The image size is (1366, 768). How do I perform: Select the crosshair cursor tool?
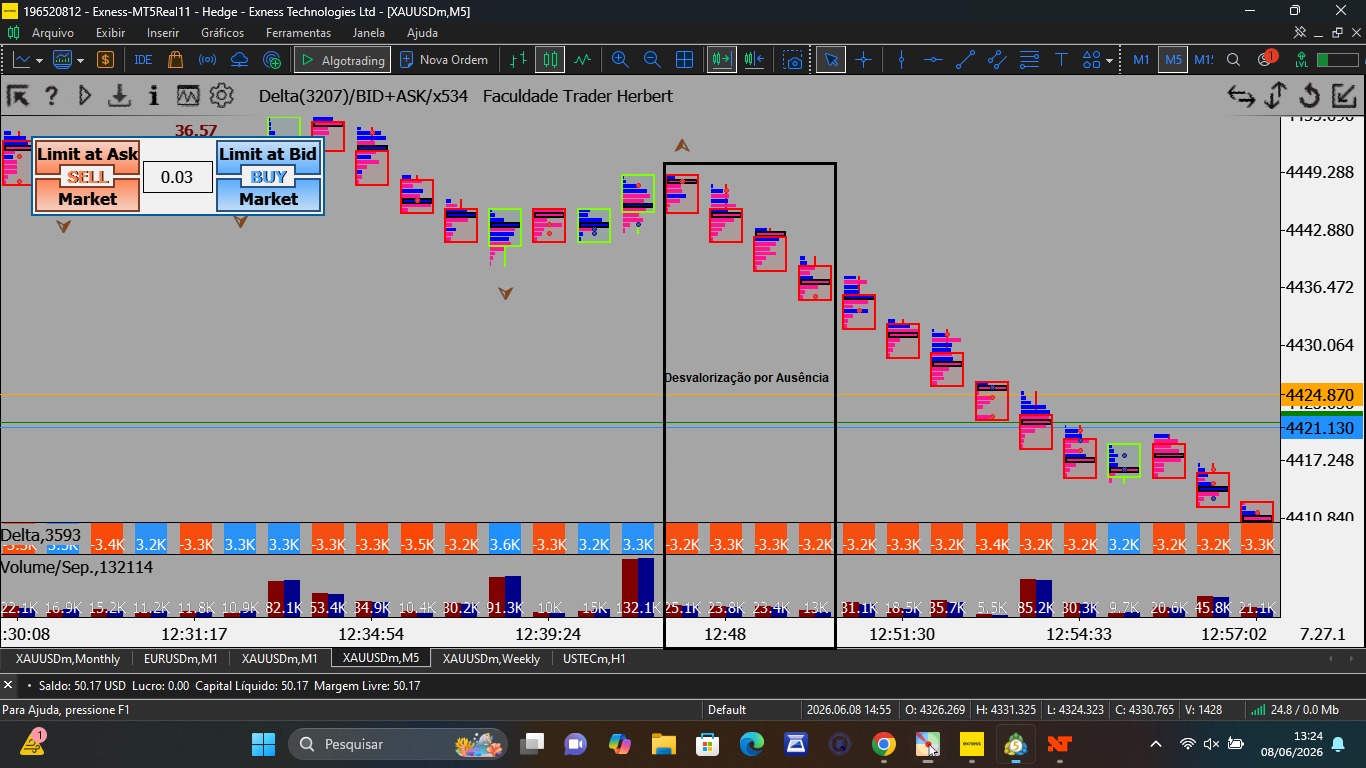tap(863, 60)
